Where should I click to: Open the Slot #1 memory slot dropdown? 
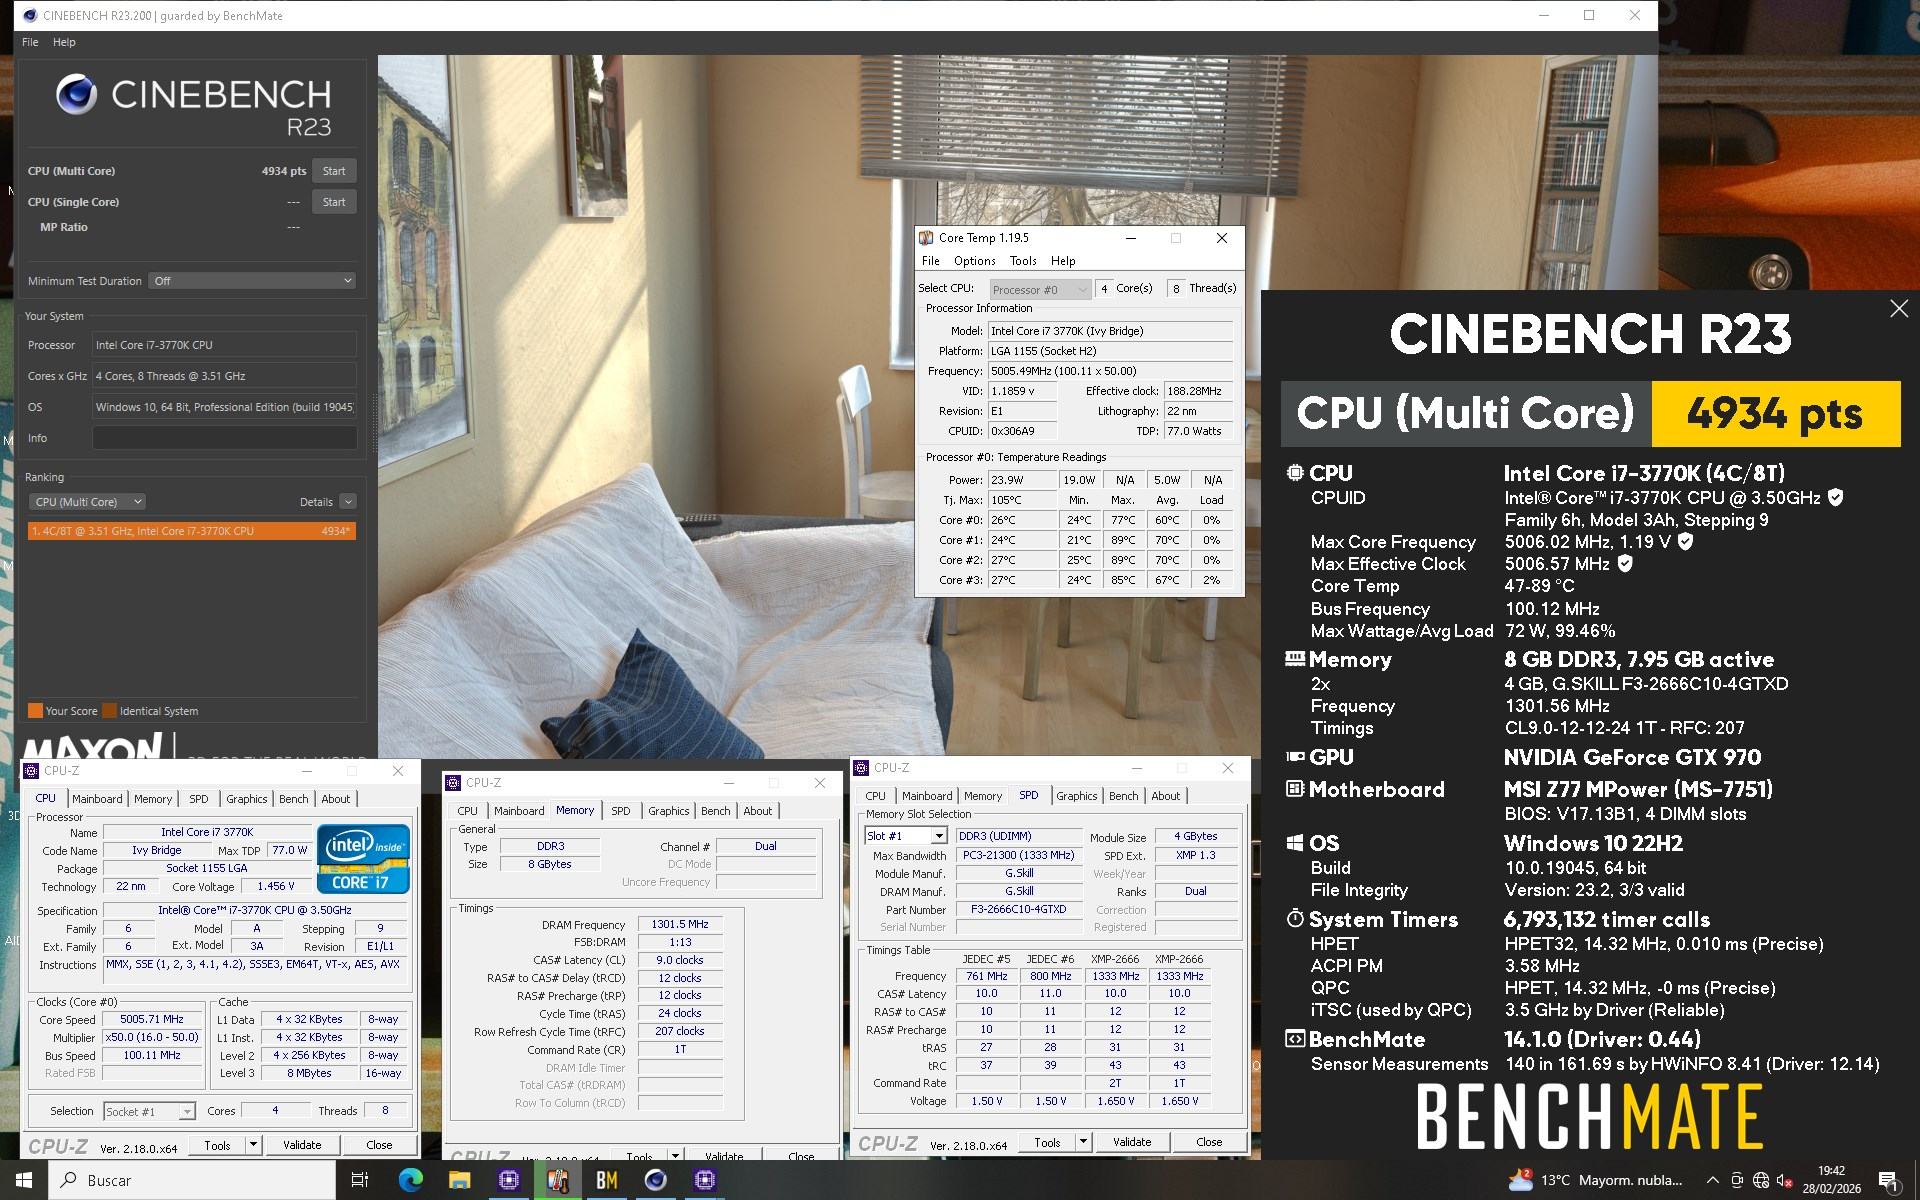[905, 836]
